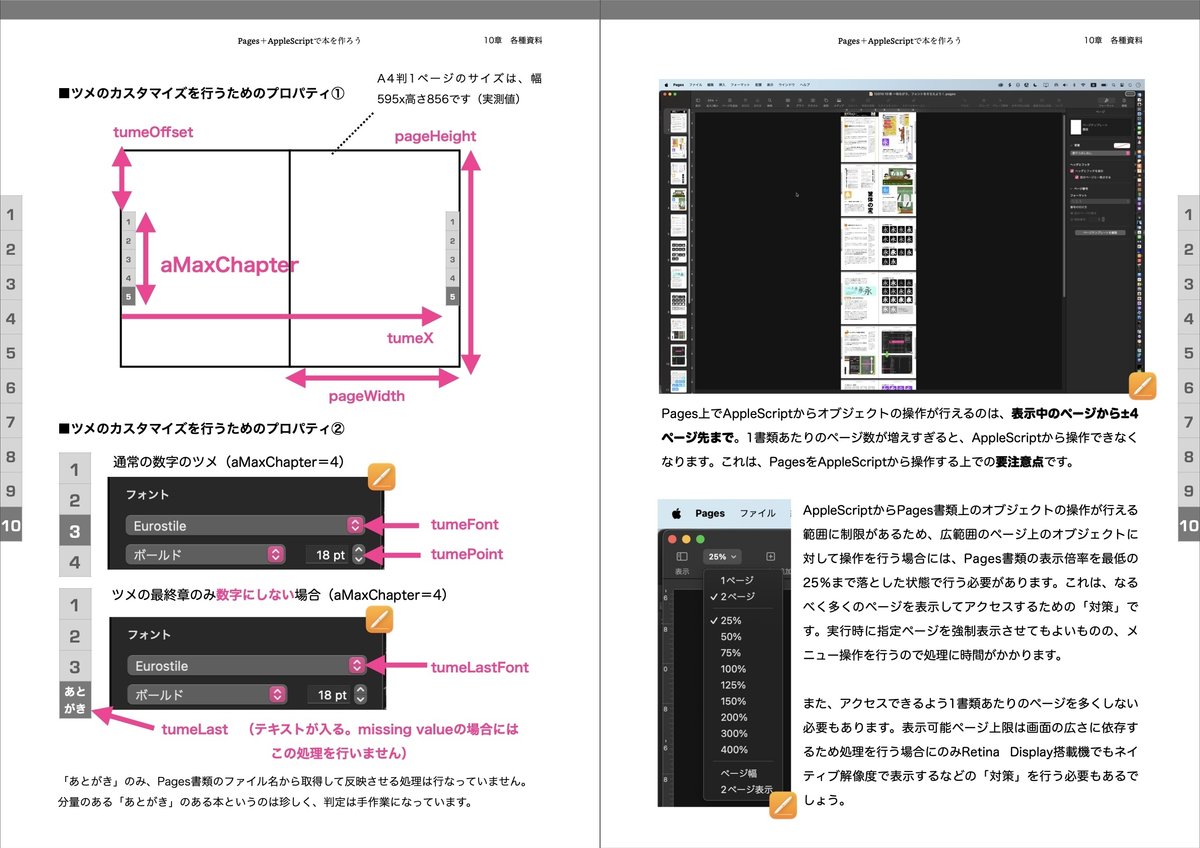The width and height of the screenshot is (1200, 848).
Task: Click the Spotlight search icon in the menu bar
Action: pyautogui.click(x=1113, y=84)
